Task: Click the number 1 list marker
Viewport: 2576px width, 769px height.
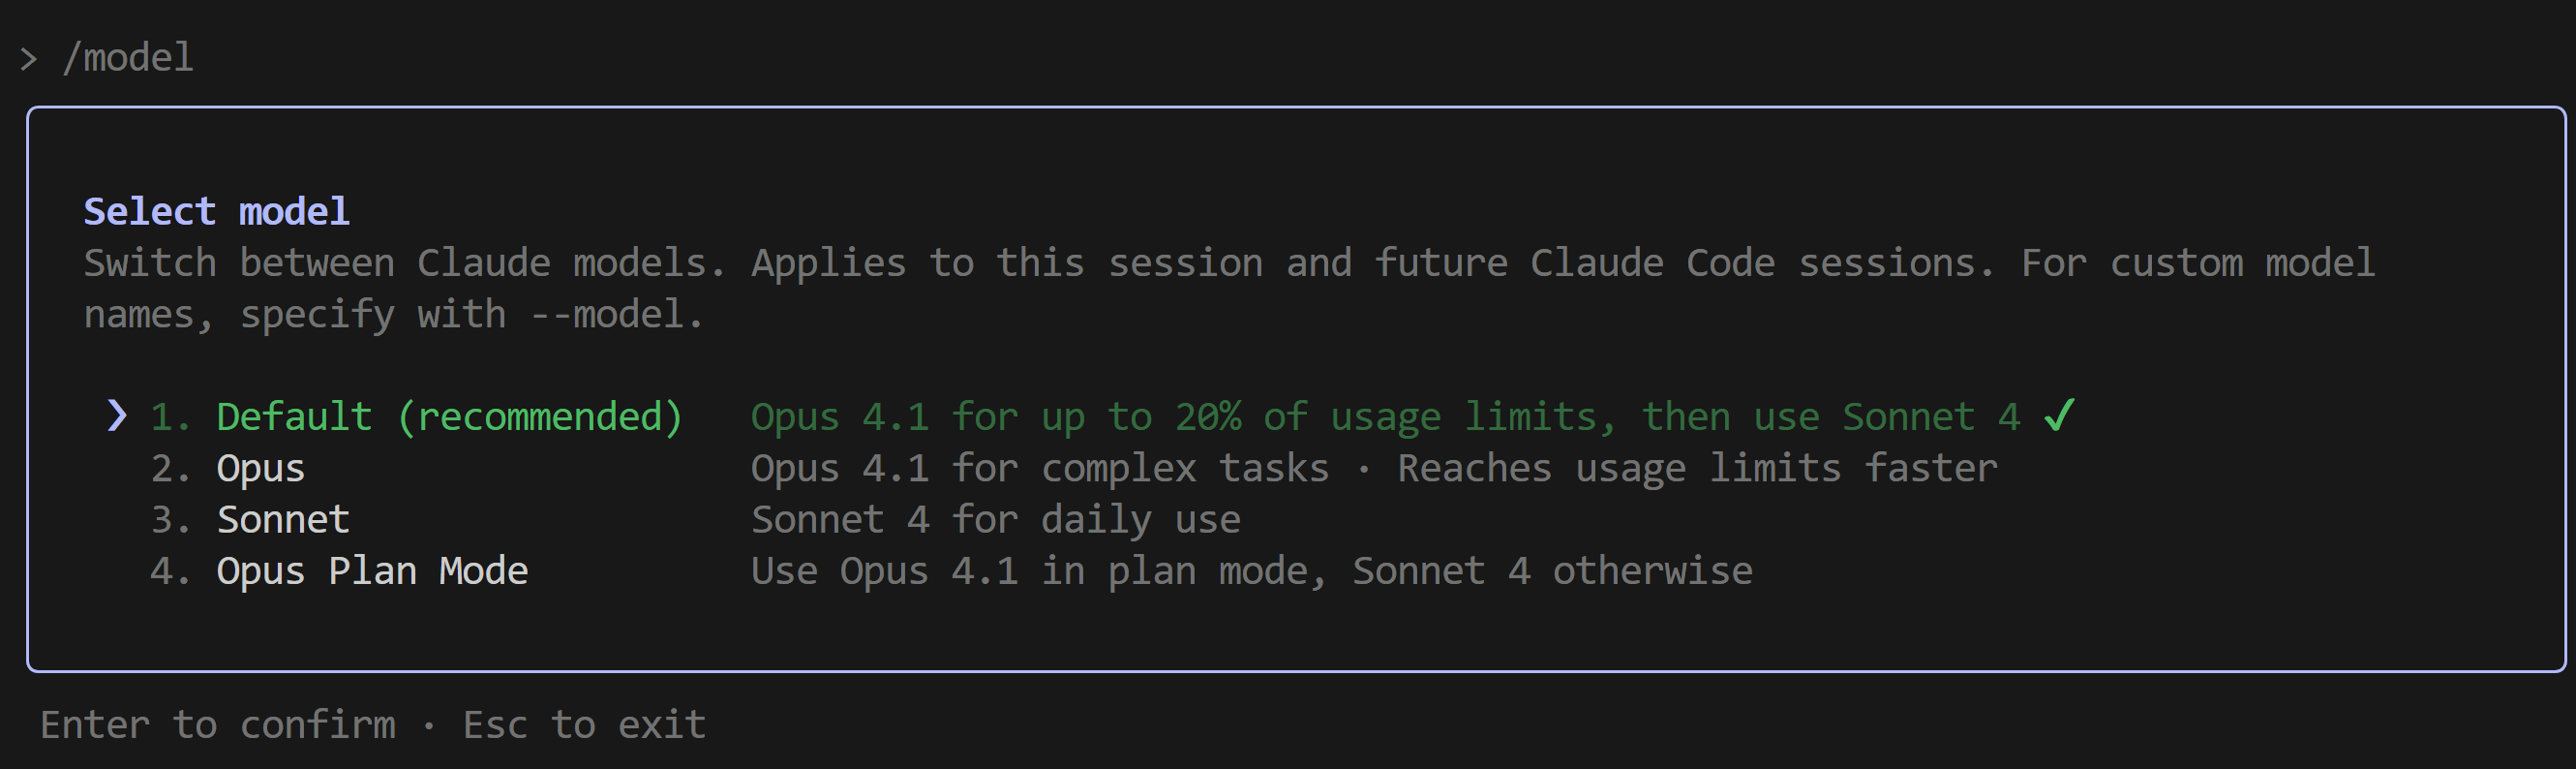Action: tap(168, 416)
